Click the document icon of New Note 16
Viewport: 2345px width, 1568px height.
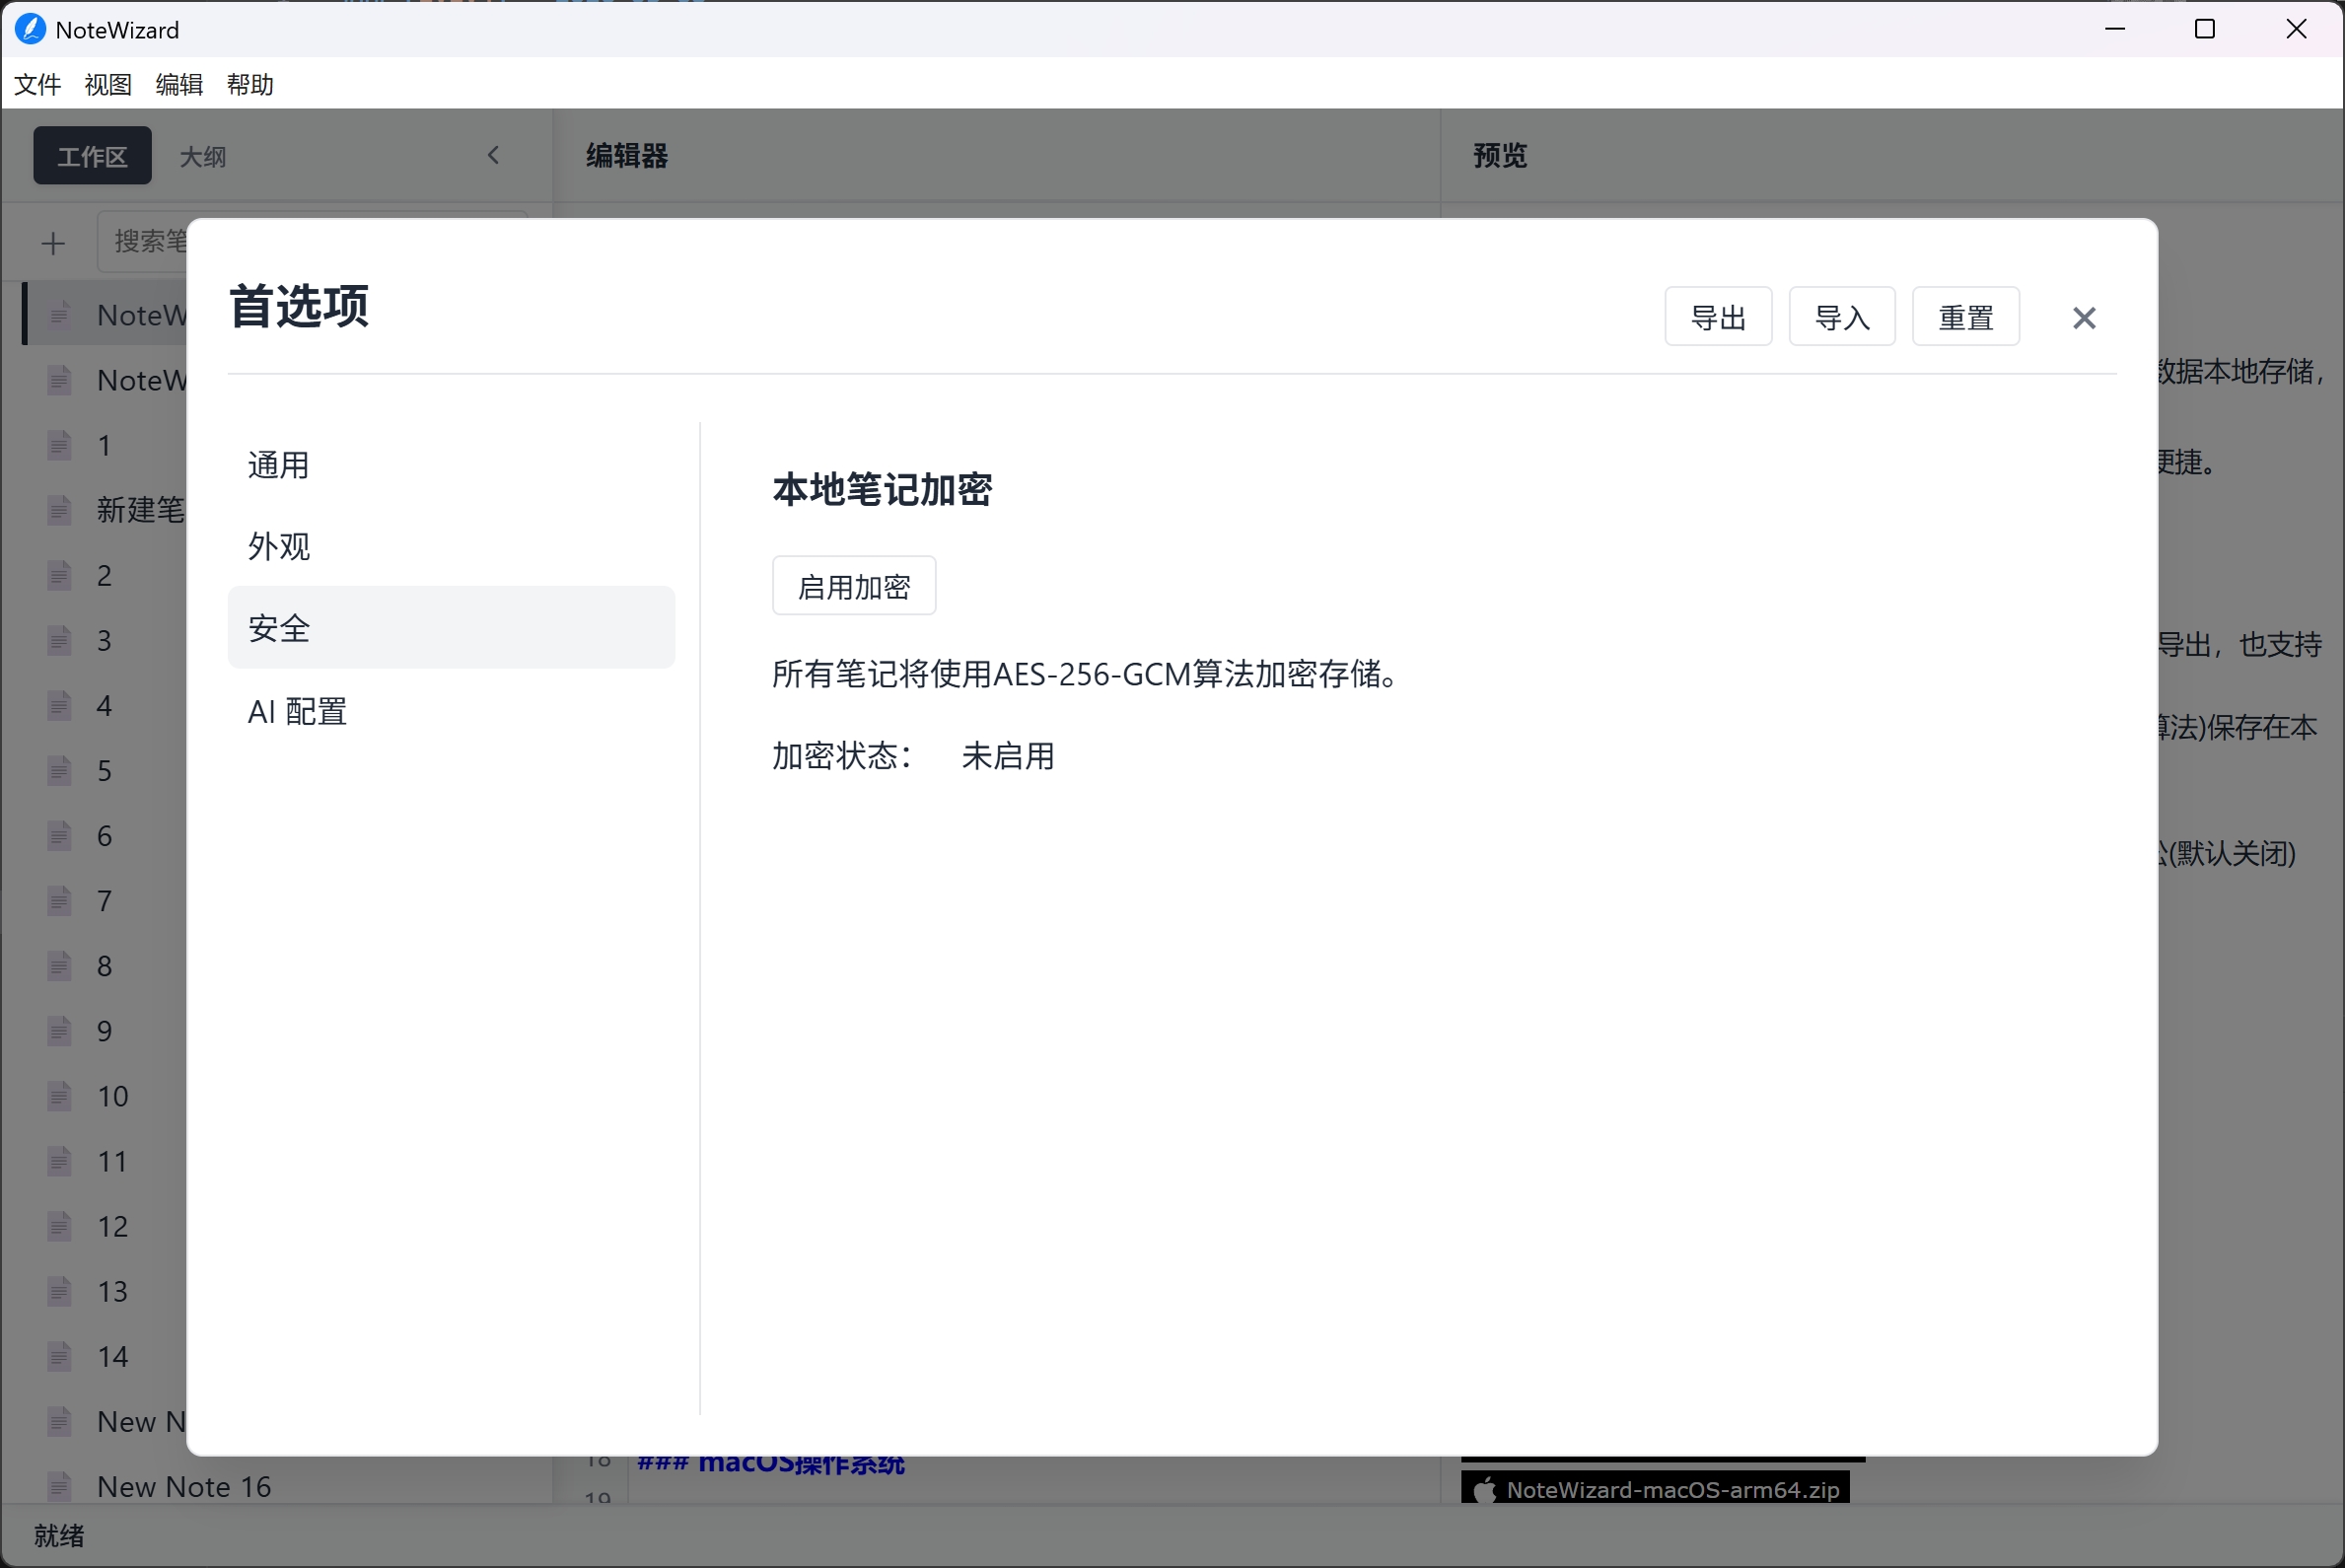59,1487
